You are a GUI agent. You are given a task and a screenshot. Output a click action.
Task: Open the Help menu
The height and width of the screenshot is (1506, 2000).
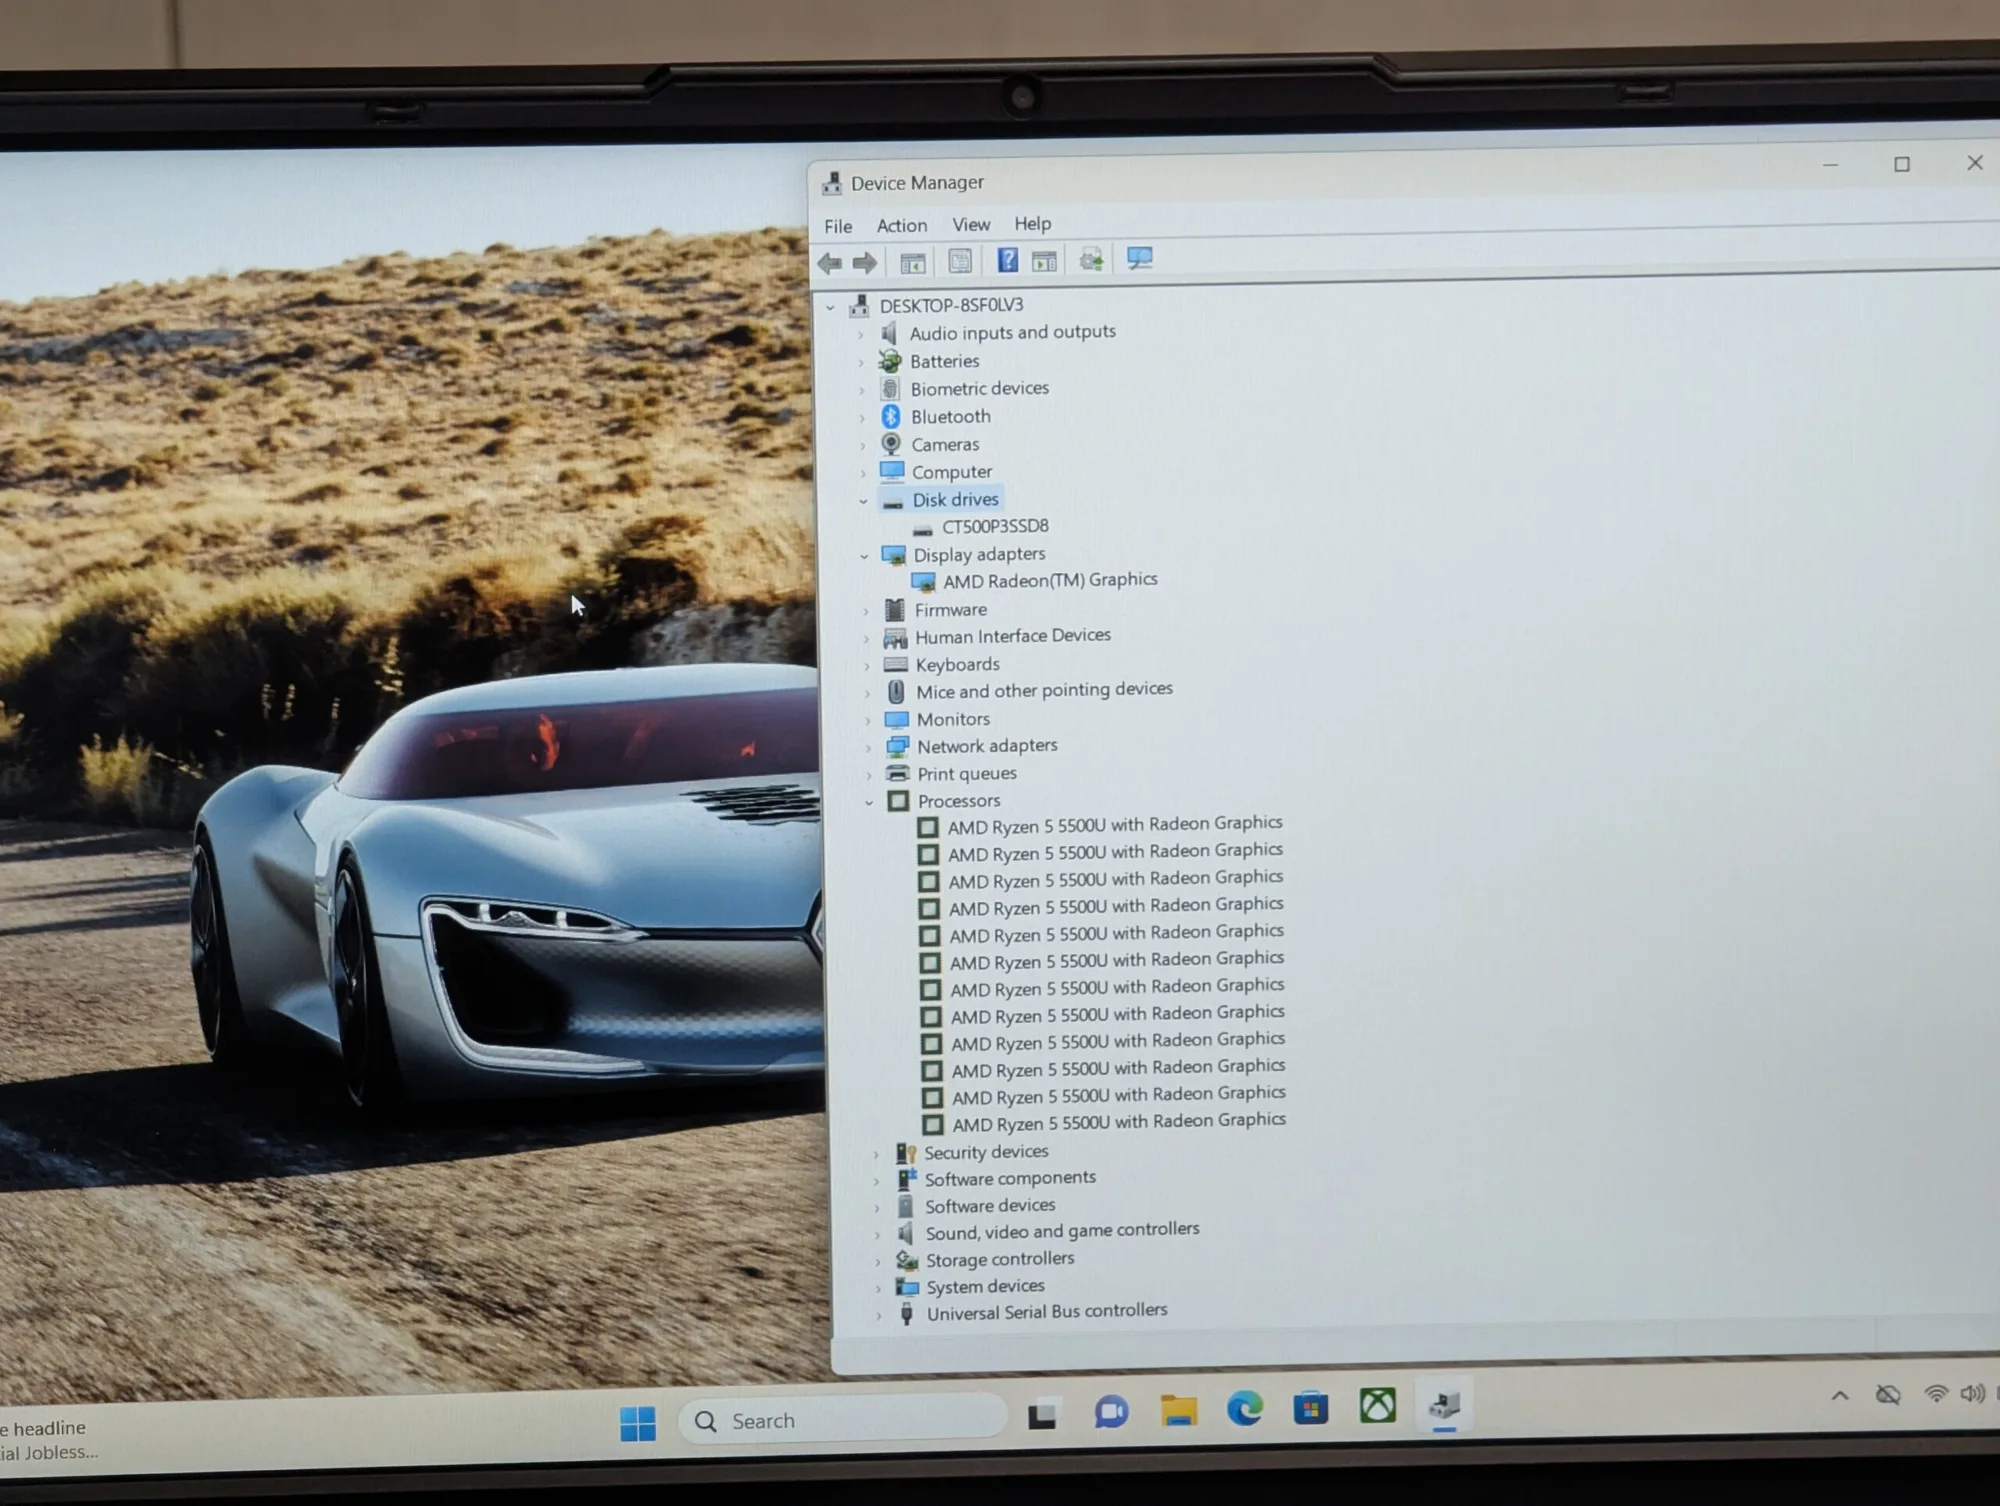[1033, 224]
